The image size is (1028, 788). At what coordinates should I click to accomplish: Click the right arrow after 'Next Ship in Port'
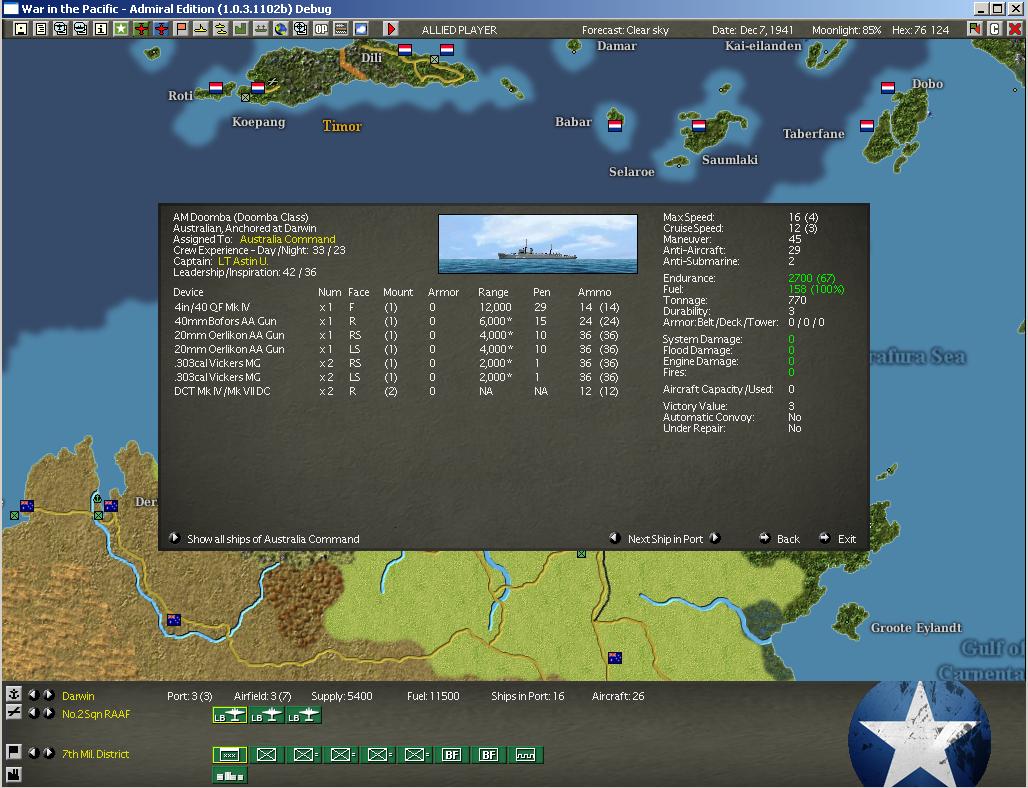tap(715, 538)
